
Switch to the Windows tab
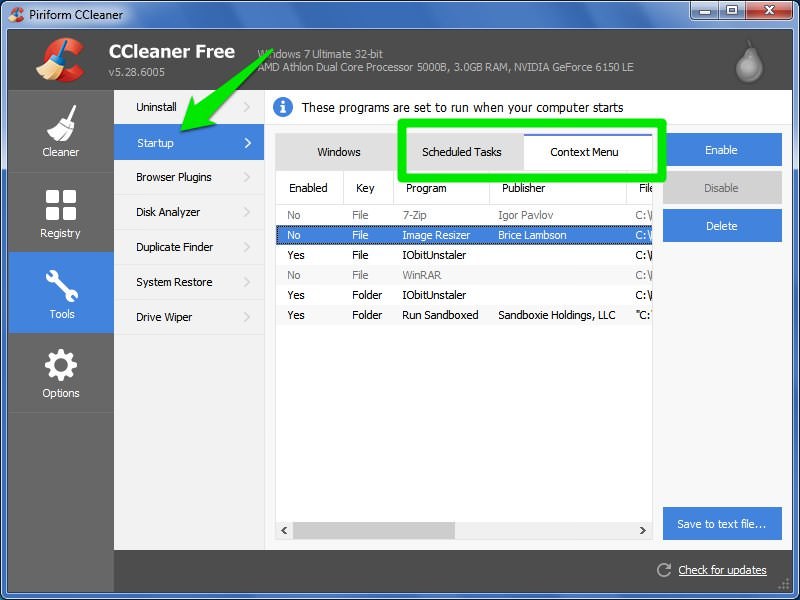coord(338,152)
